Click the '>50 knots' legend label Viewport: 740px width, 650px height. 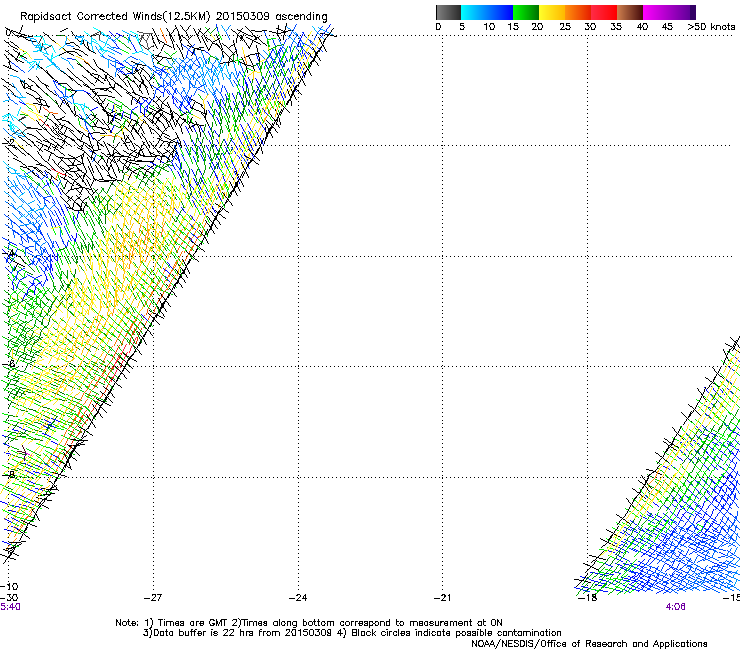coord(711,27)
